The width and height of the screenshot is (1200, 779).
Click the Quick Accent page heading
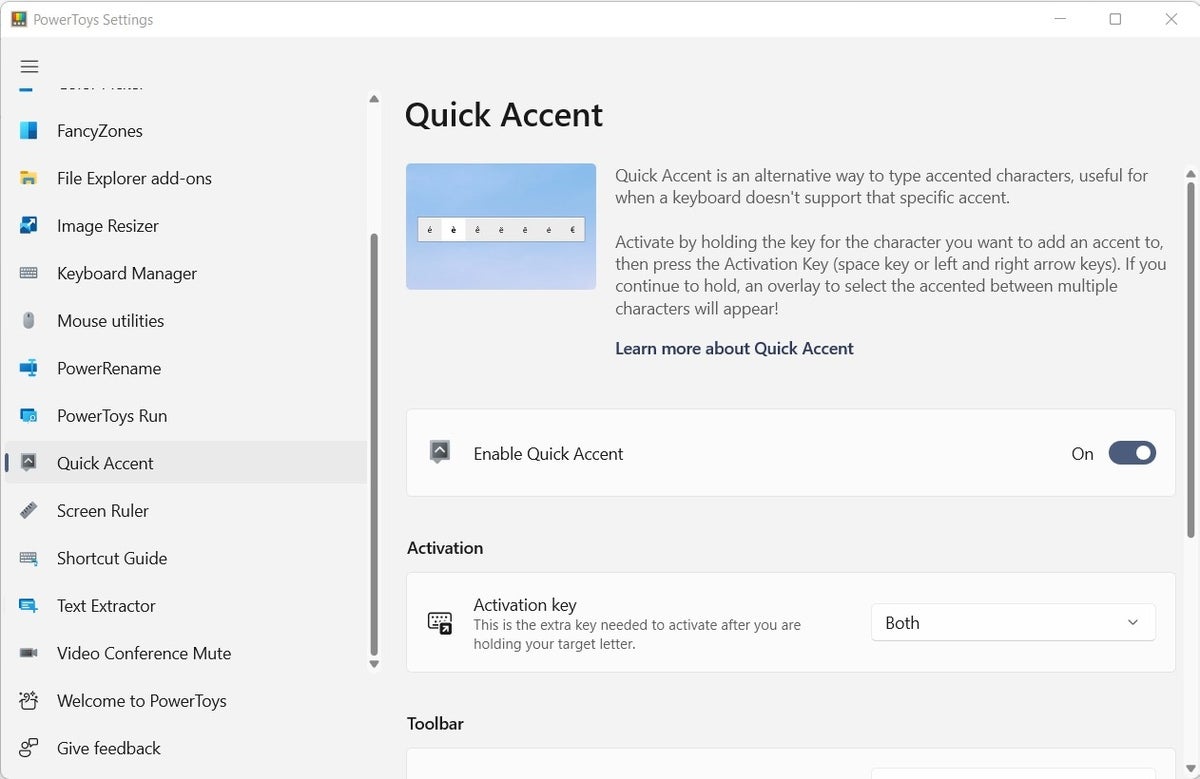coord(504,115)
